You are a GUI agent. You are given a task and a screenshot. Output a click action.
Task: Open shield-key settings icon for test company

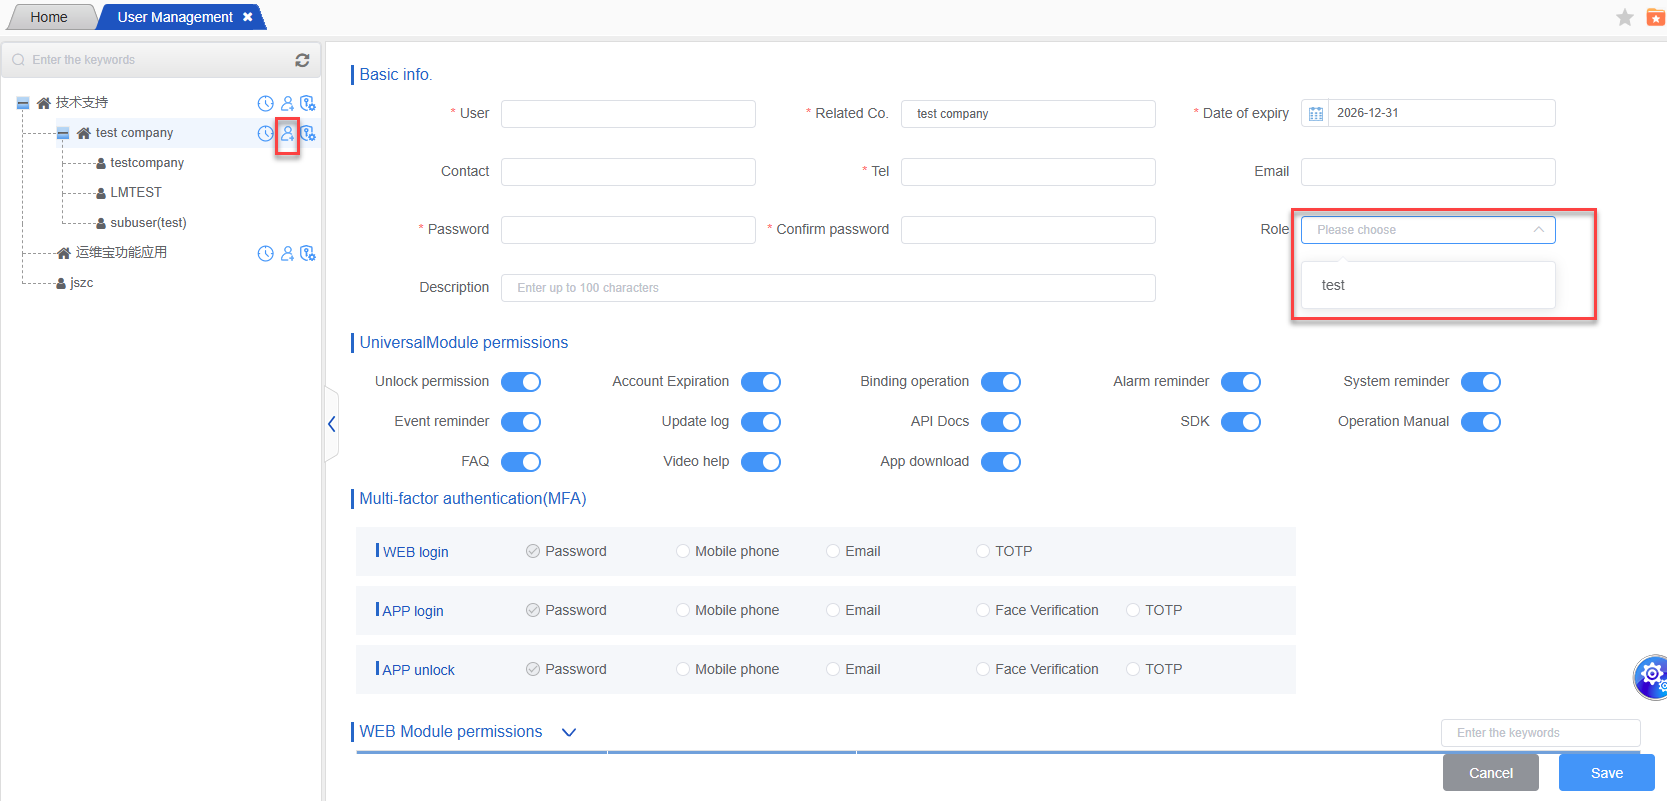pyautogui.click(x=308, y=133)
